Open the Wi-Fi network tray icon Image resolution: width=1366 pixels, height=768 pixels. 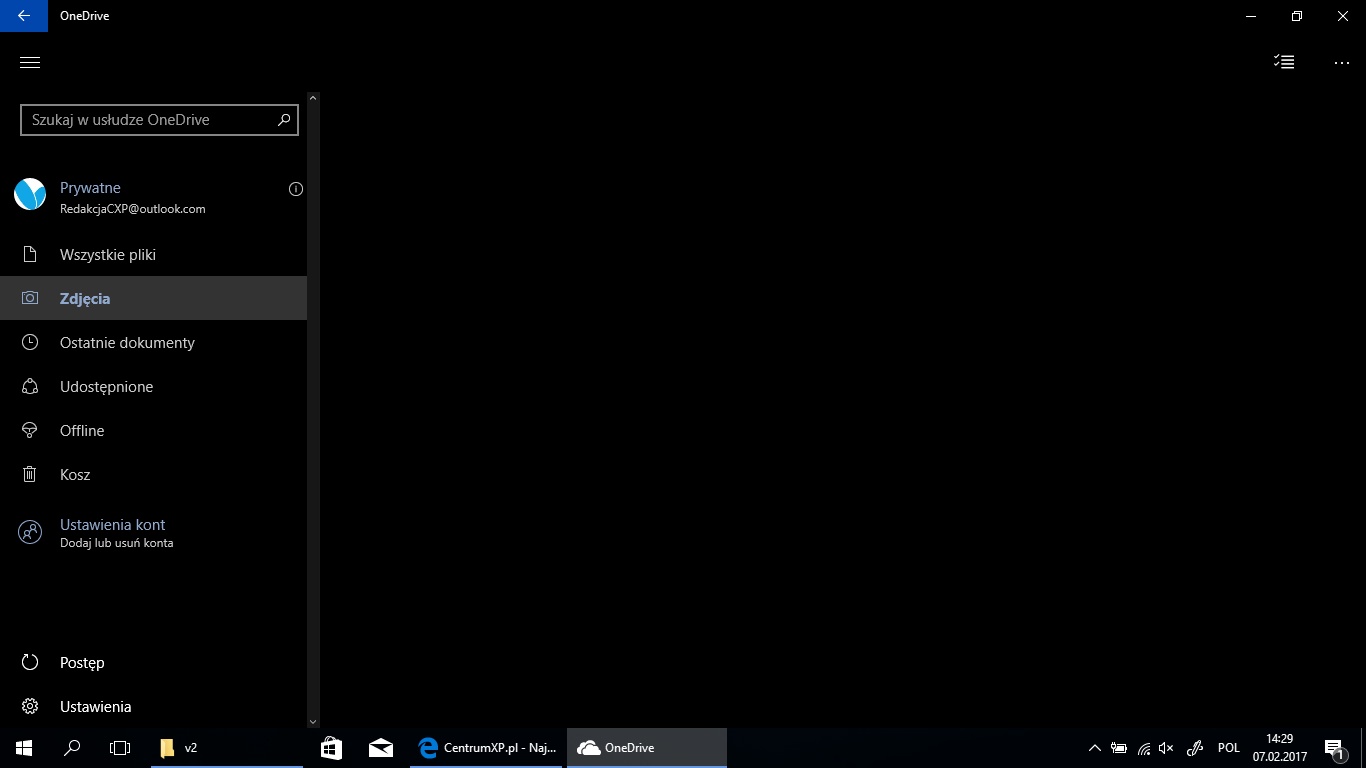tap(1143, 748)
